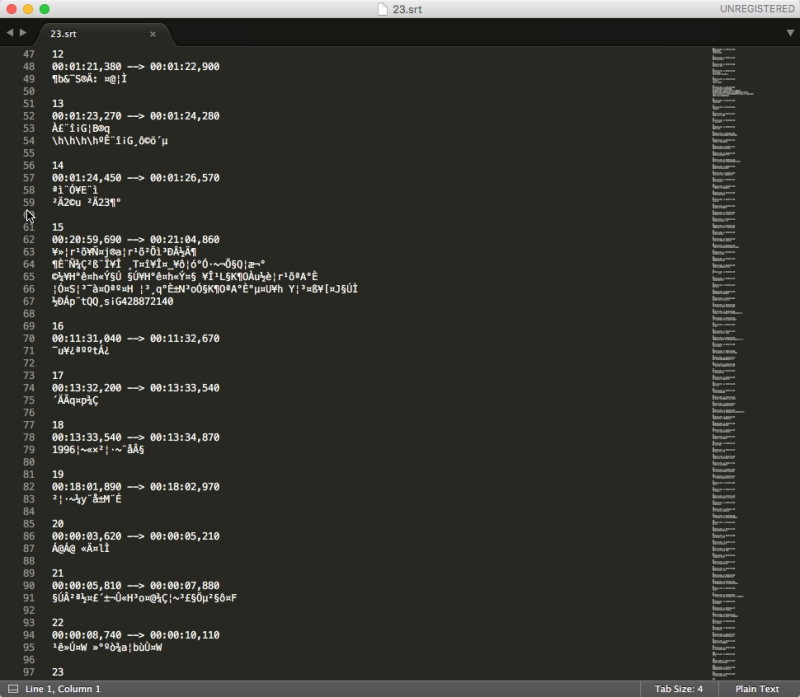This screenshot has height=697, width=800.
Task: Click timestamp 00:11:31,040 on line 70
Action: (x=87, y=338)
